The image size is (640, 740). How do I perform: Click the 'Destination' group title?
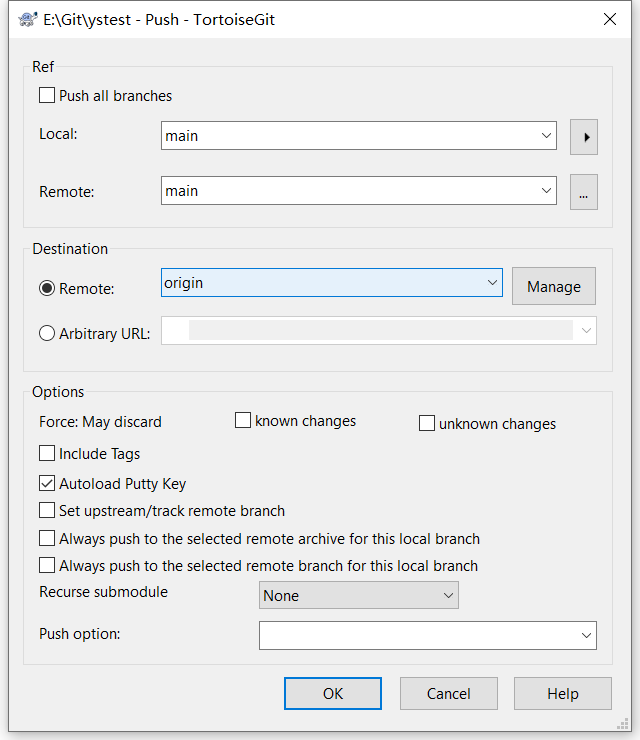point(70,249)
